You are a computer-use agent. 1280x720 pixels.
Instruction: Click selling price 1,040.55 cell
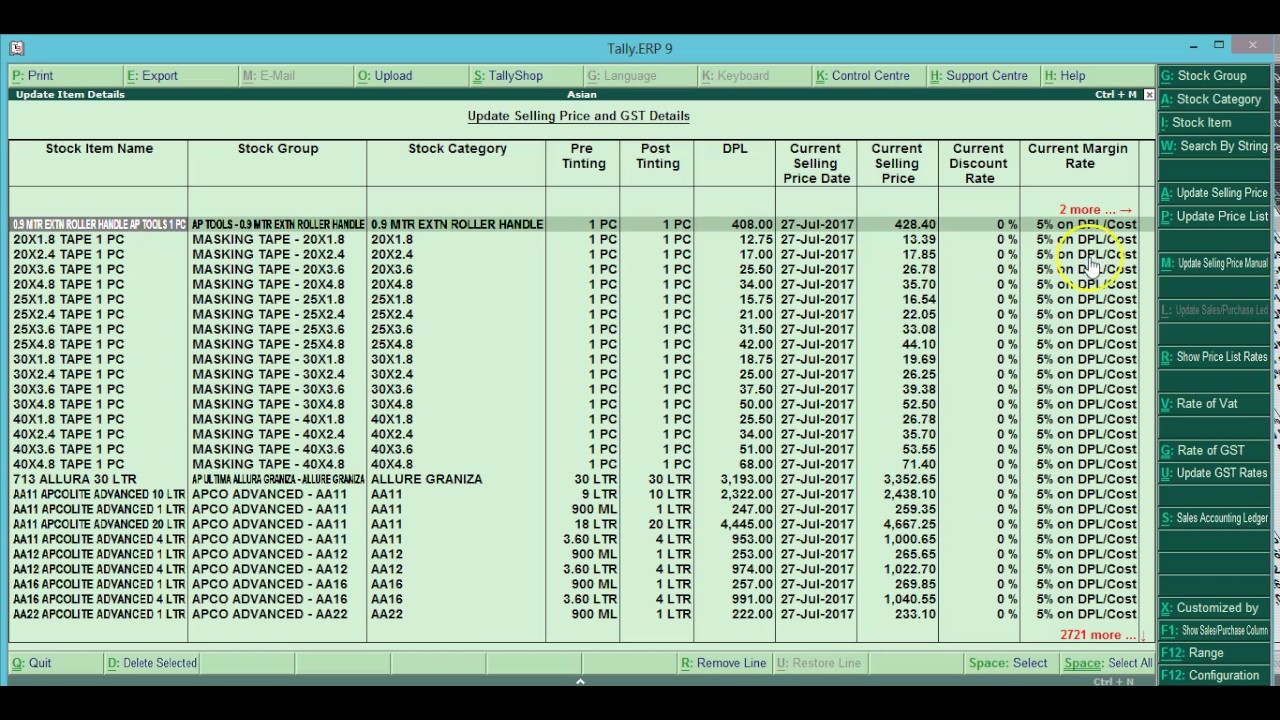[908, 600]
